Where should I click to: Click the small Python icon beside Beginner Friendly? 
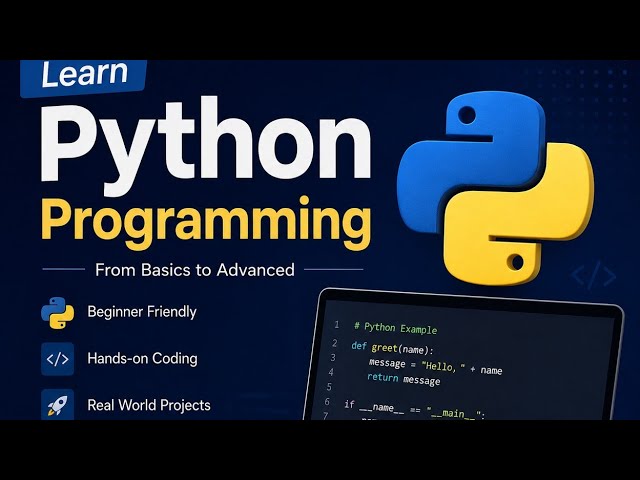(58, 313)
